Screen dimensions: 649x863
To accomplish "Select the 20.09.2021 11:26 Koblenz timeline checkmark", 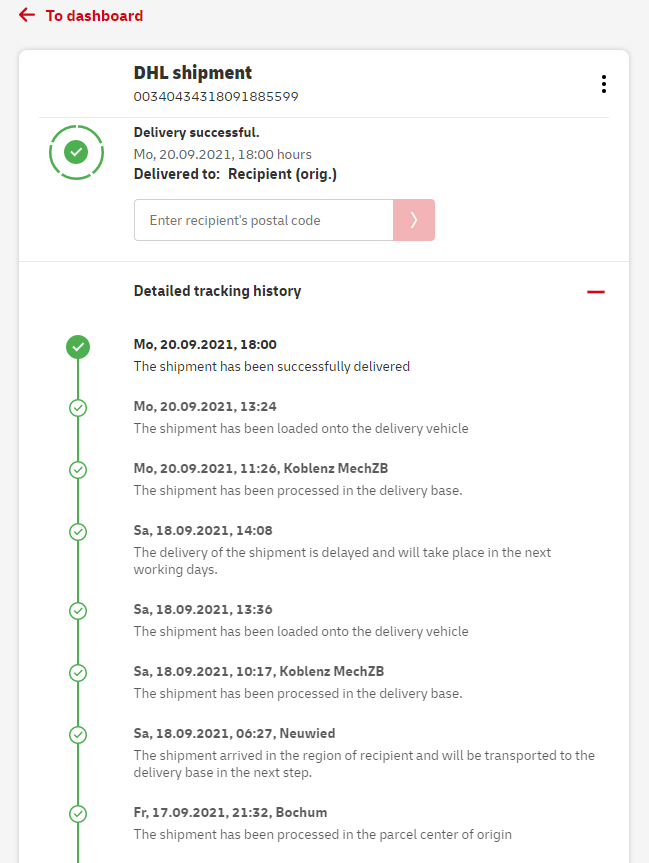I will pos(78,470).
